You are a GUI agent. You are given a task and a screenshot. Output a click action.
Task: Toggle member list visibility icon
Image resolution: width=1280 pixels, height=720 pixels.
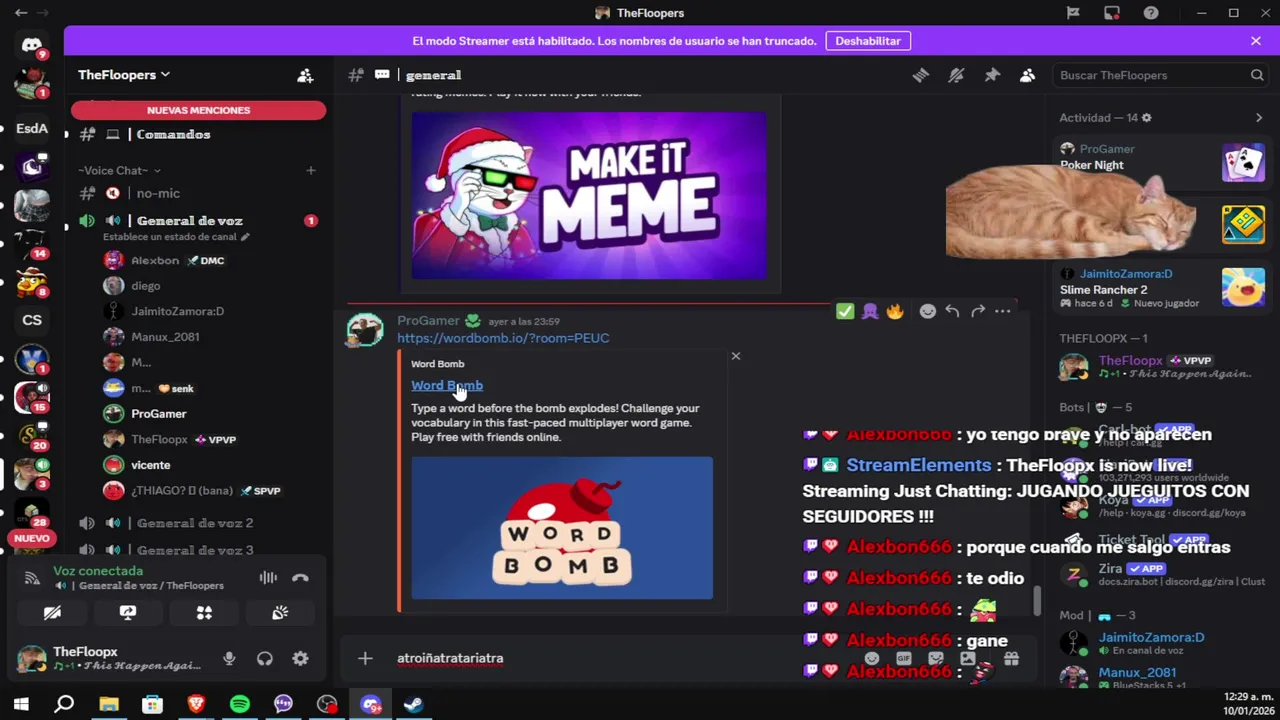tap(1027, 75)
